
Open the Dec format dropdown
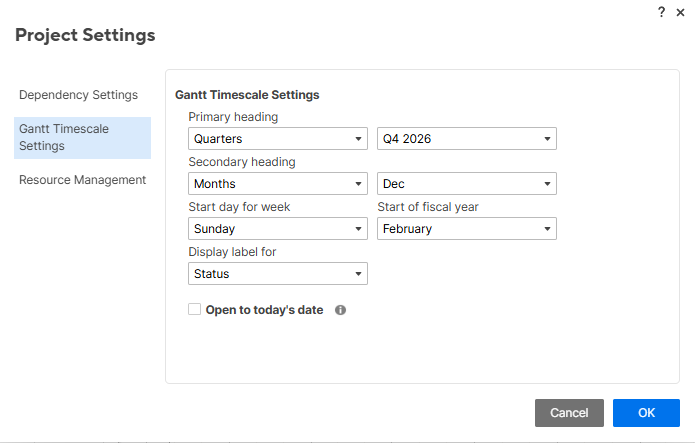click(x=467, y=184)
